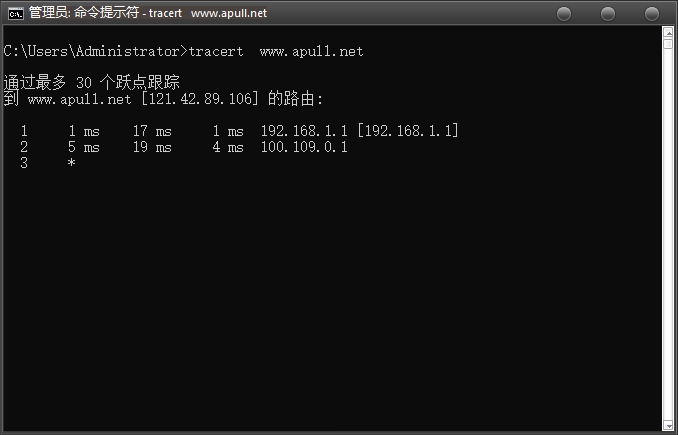Image resolution: width=678 pixels, height=435 pixels.
Task: Click the bracketed [192.168.1.1] hostname
Action: tap(407, 131)
